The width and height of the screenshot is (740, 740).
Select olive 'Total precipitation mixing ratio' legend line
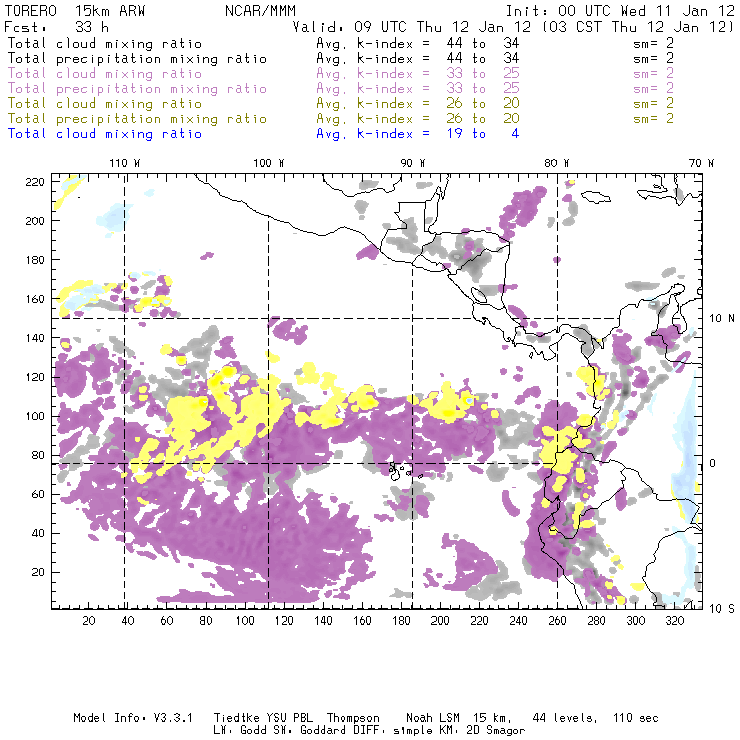[137, 118]
